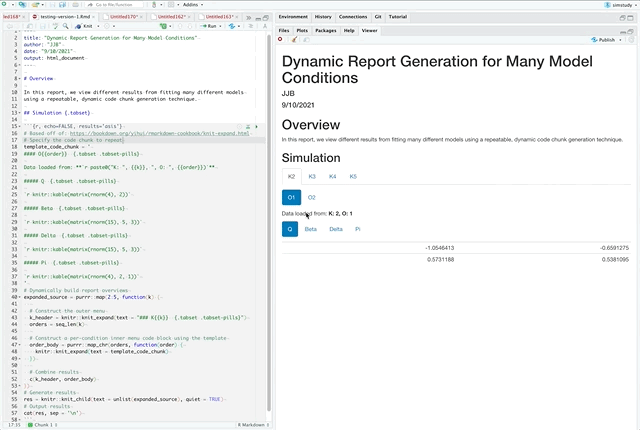Open the Insert chunk dropdown arrow
Viewport: 640px width, 430px height.
click(x=170, y=26)
